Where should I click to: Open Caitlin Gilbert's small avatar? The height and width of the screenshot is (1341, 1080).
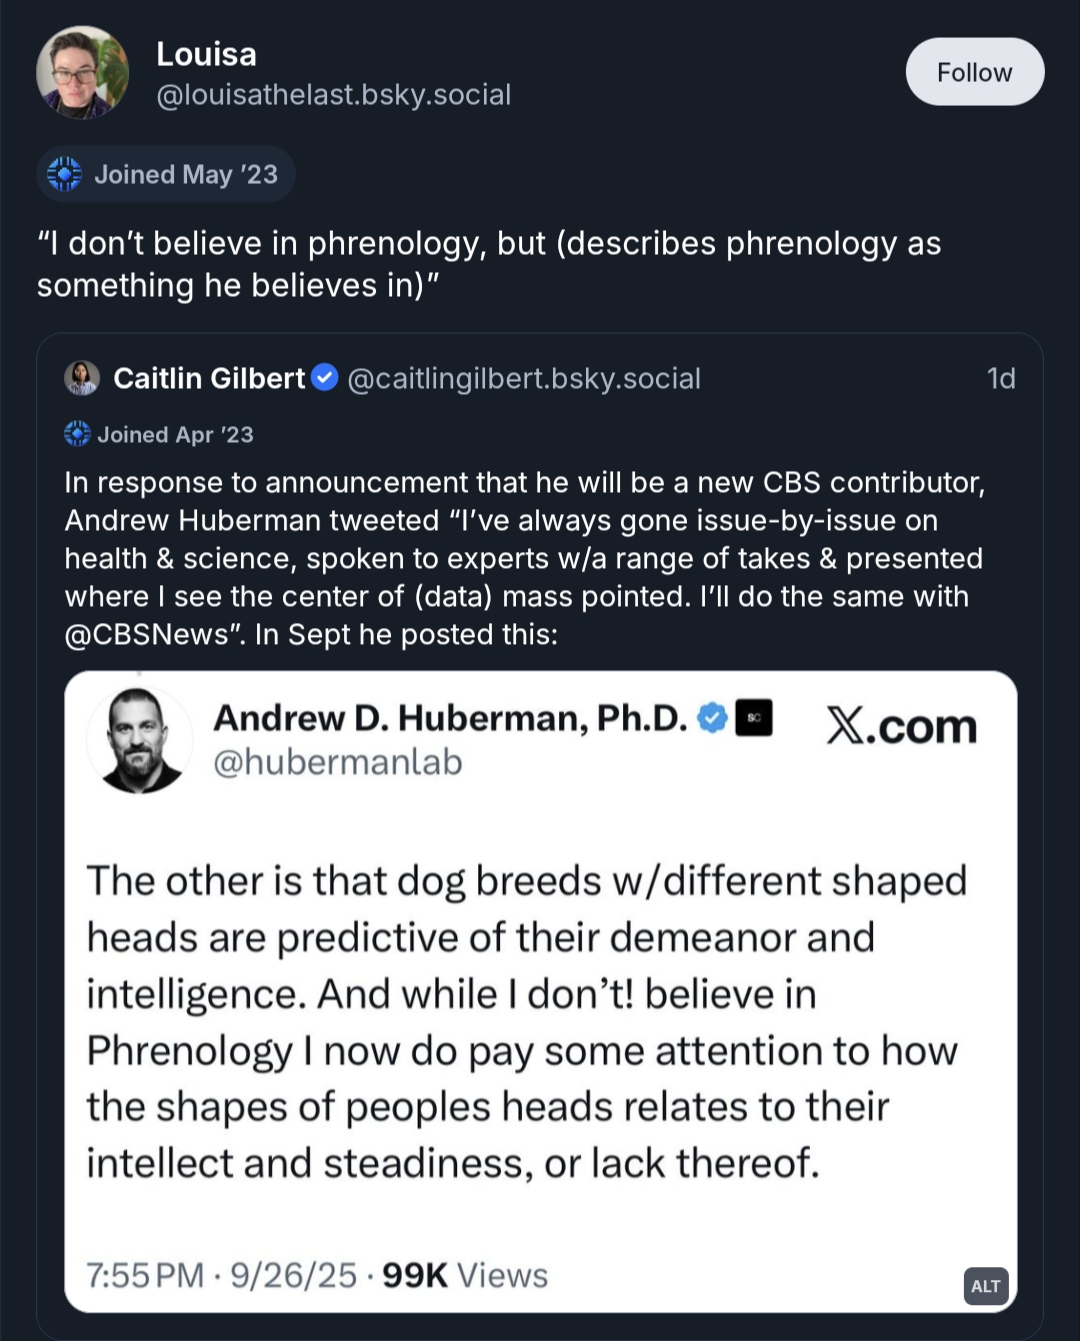click(x=82, y=378)
